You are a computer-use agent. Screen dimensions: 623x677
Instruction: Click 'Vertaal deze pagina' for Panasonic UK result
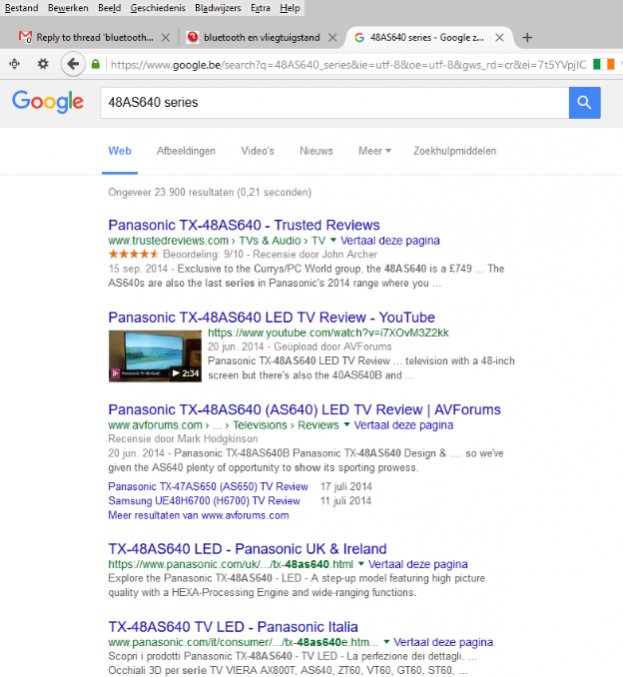point(418,564)
